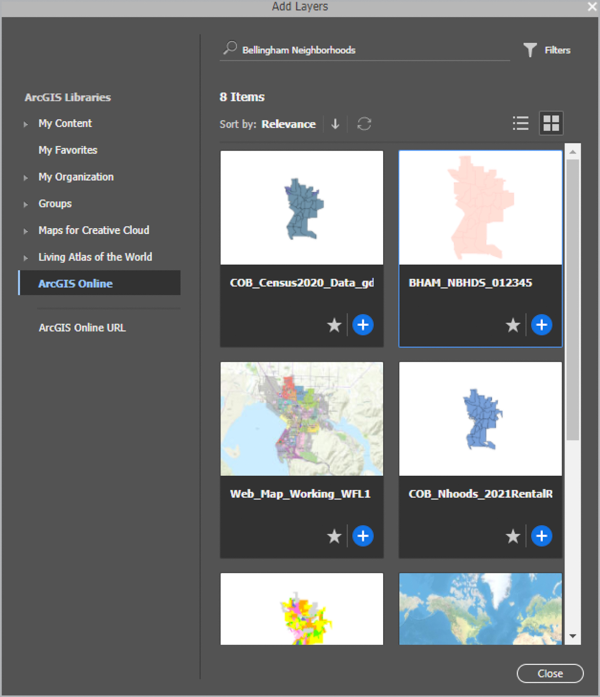Viewport: 600px width, 697px height.
Task: Open My Favorites library
Action: [x=67, y=150]
